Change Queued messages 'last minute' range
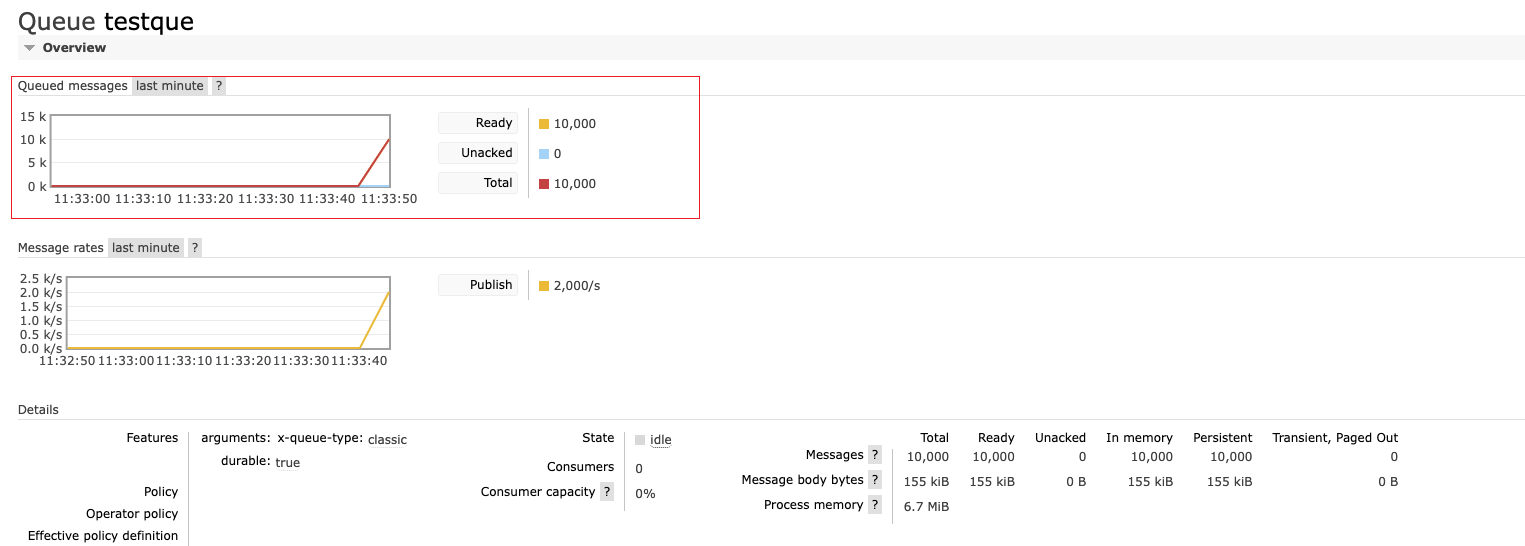The width and height of the screenshot is (1525, 546). click(x=170, y=86)
